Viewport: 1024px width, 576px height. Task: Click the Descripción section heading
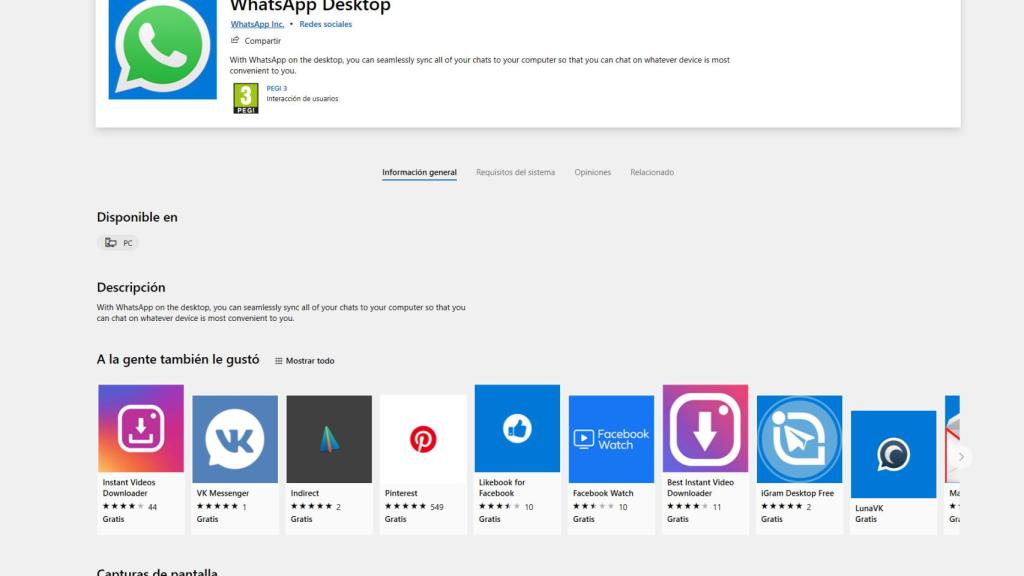tap(131, 287)
